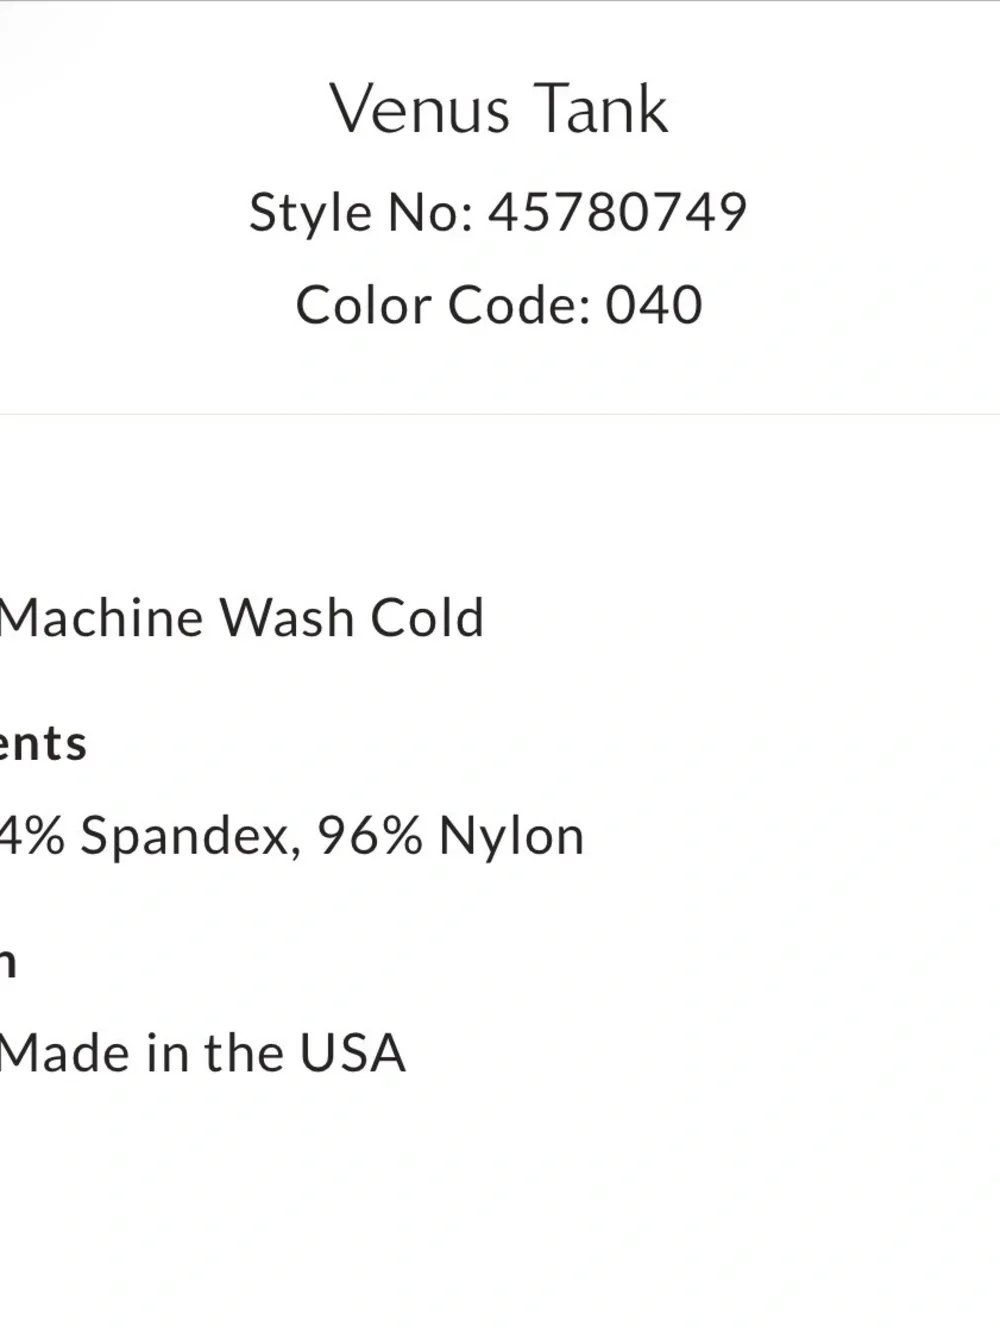1000x1333 pixels.
Task: Click the style number 45780749
Action: pyautogui.click(x=618, y=212)
